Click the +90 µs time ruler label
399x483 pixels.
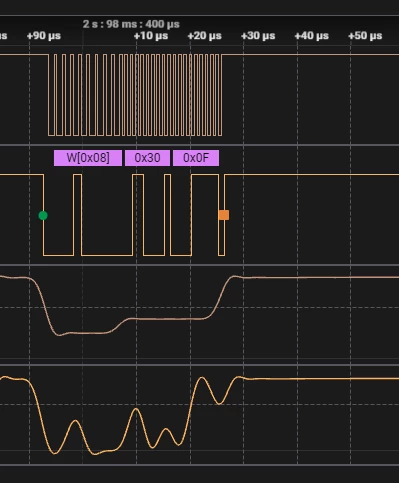click(44, 36)
